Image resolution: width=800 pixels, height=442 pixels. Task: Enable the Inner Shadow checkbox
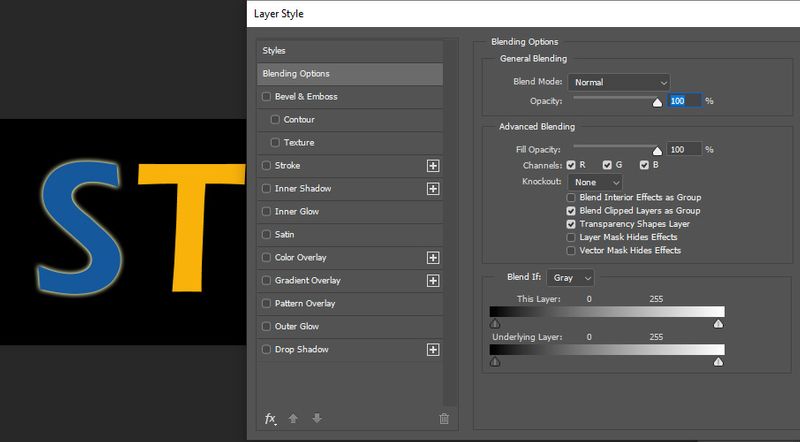[x=266, y=188]
